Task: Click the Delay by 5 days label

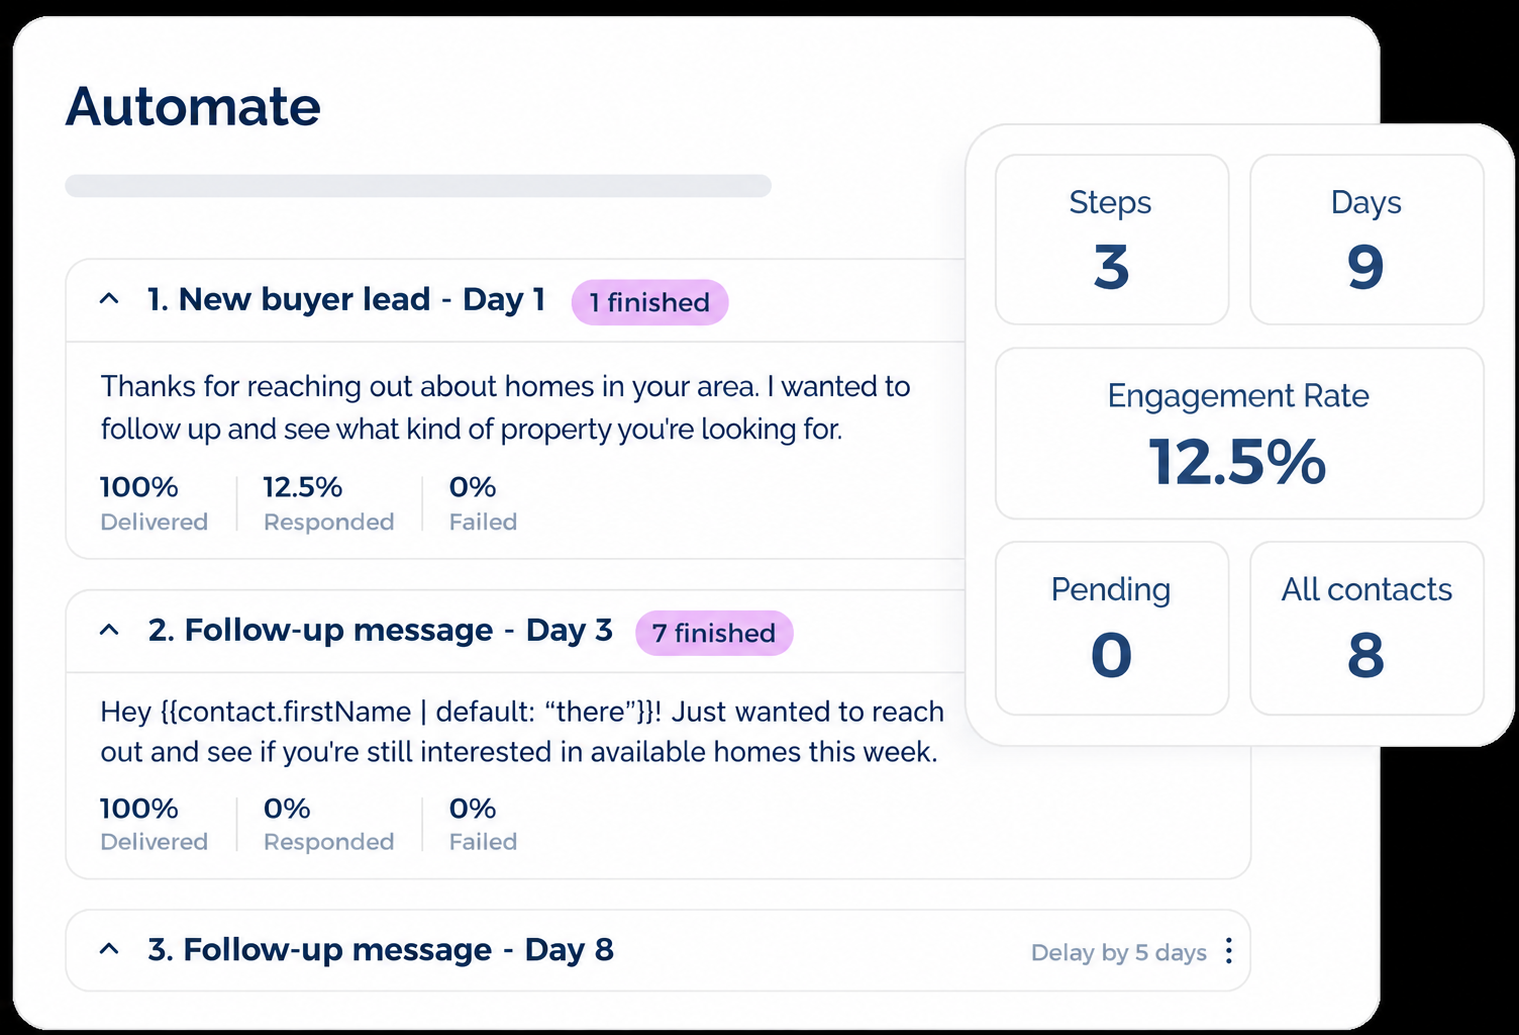Action: [x=1119, y=953]
